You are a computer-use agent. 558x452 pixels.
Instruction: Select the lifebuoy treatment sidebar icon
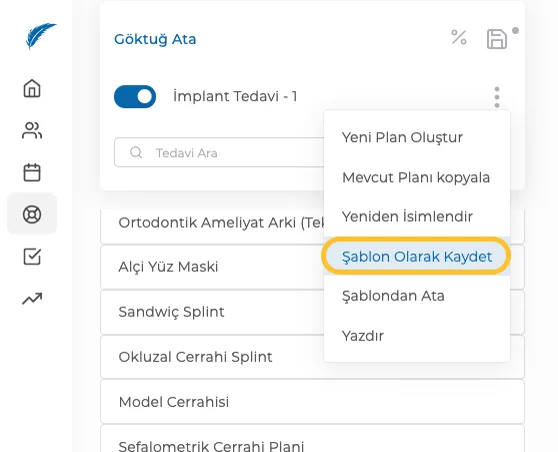pos(32,214)
